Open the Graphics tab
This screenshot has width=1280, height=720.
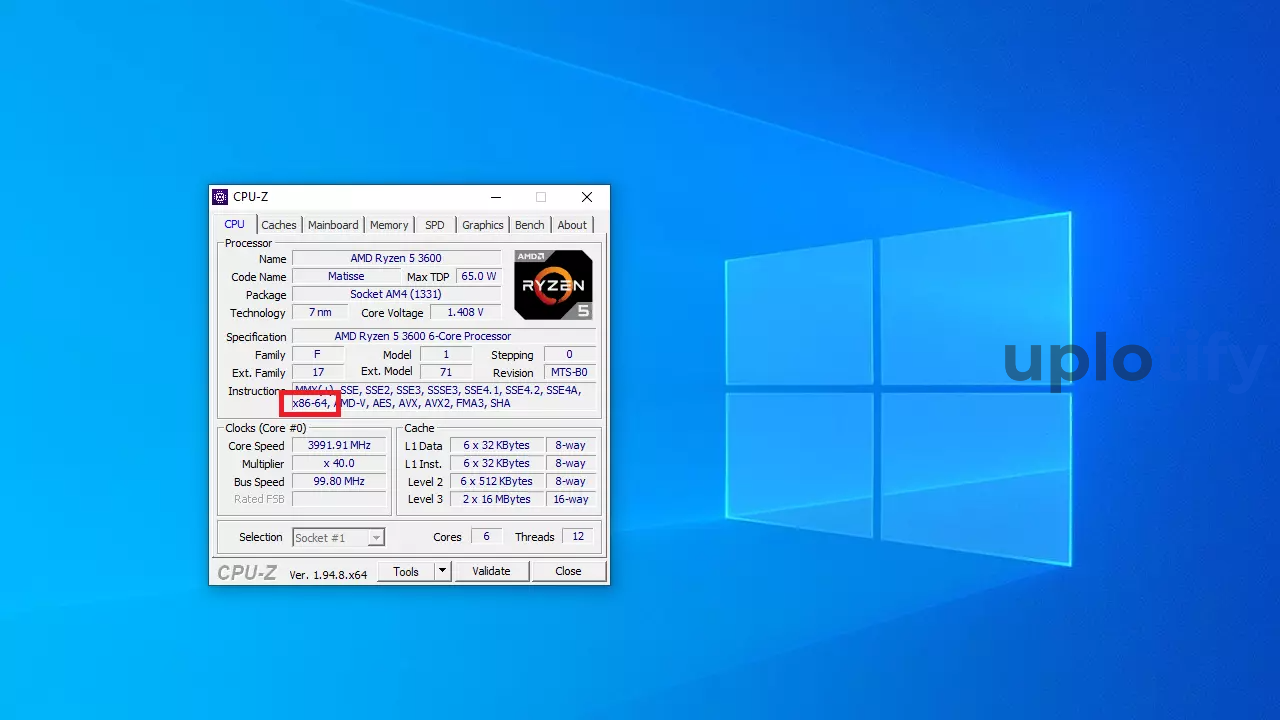pyautogui.click(x=483, y=225)
